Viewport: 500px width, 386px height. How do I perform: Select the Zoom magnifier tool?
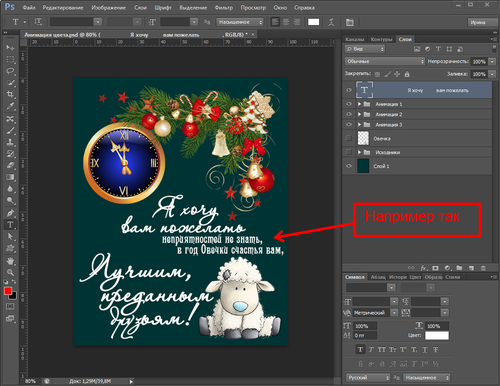[10, 272]
